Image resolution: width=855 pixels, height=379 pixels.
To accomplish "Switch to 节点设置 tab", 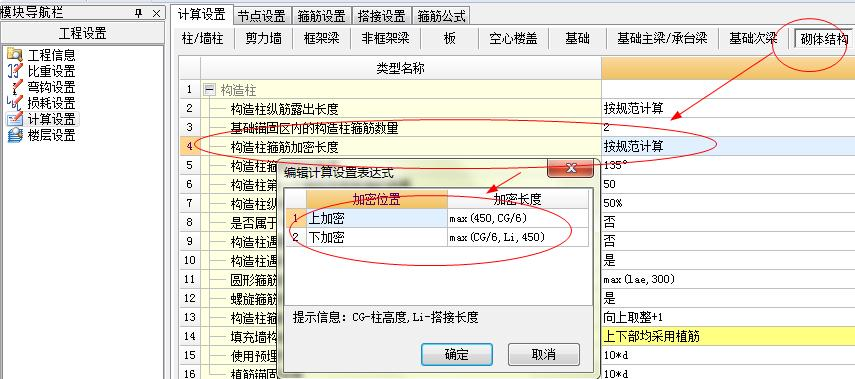I will pyautogui.click(x=262, y=16).
